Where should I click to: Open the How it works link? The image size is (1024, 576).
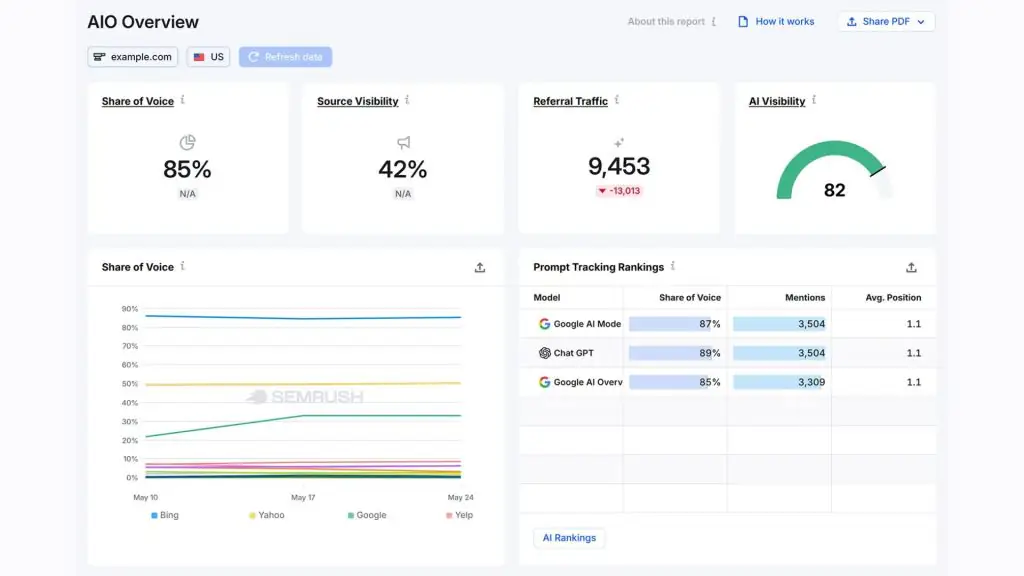click(x=776, y=22)
